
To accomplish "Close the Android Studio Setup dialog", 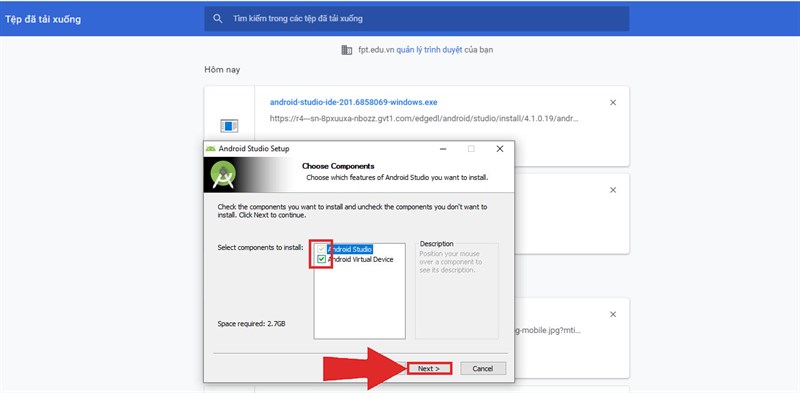I will pos(499,149).
